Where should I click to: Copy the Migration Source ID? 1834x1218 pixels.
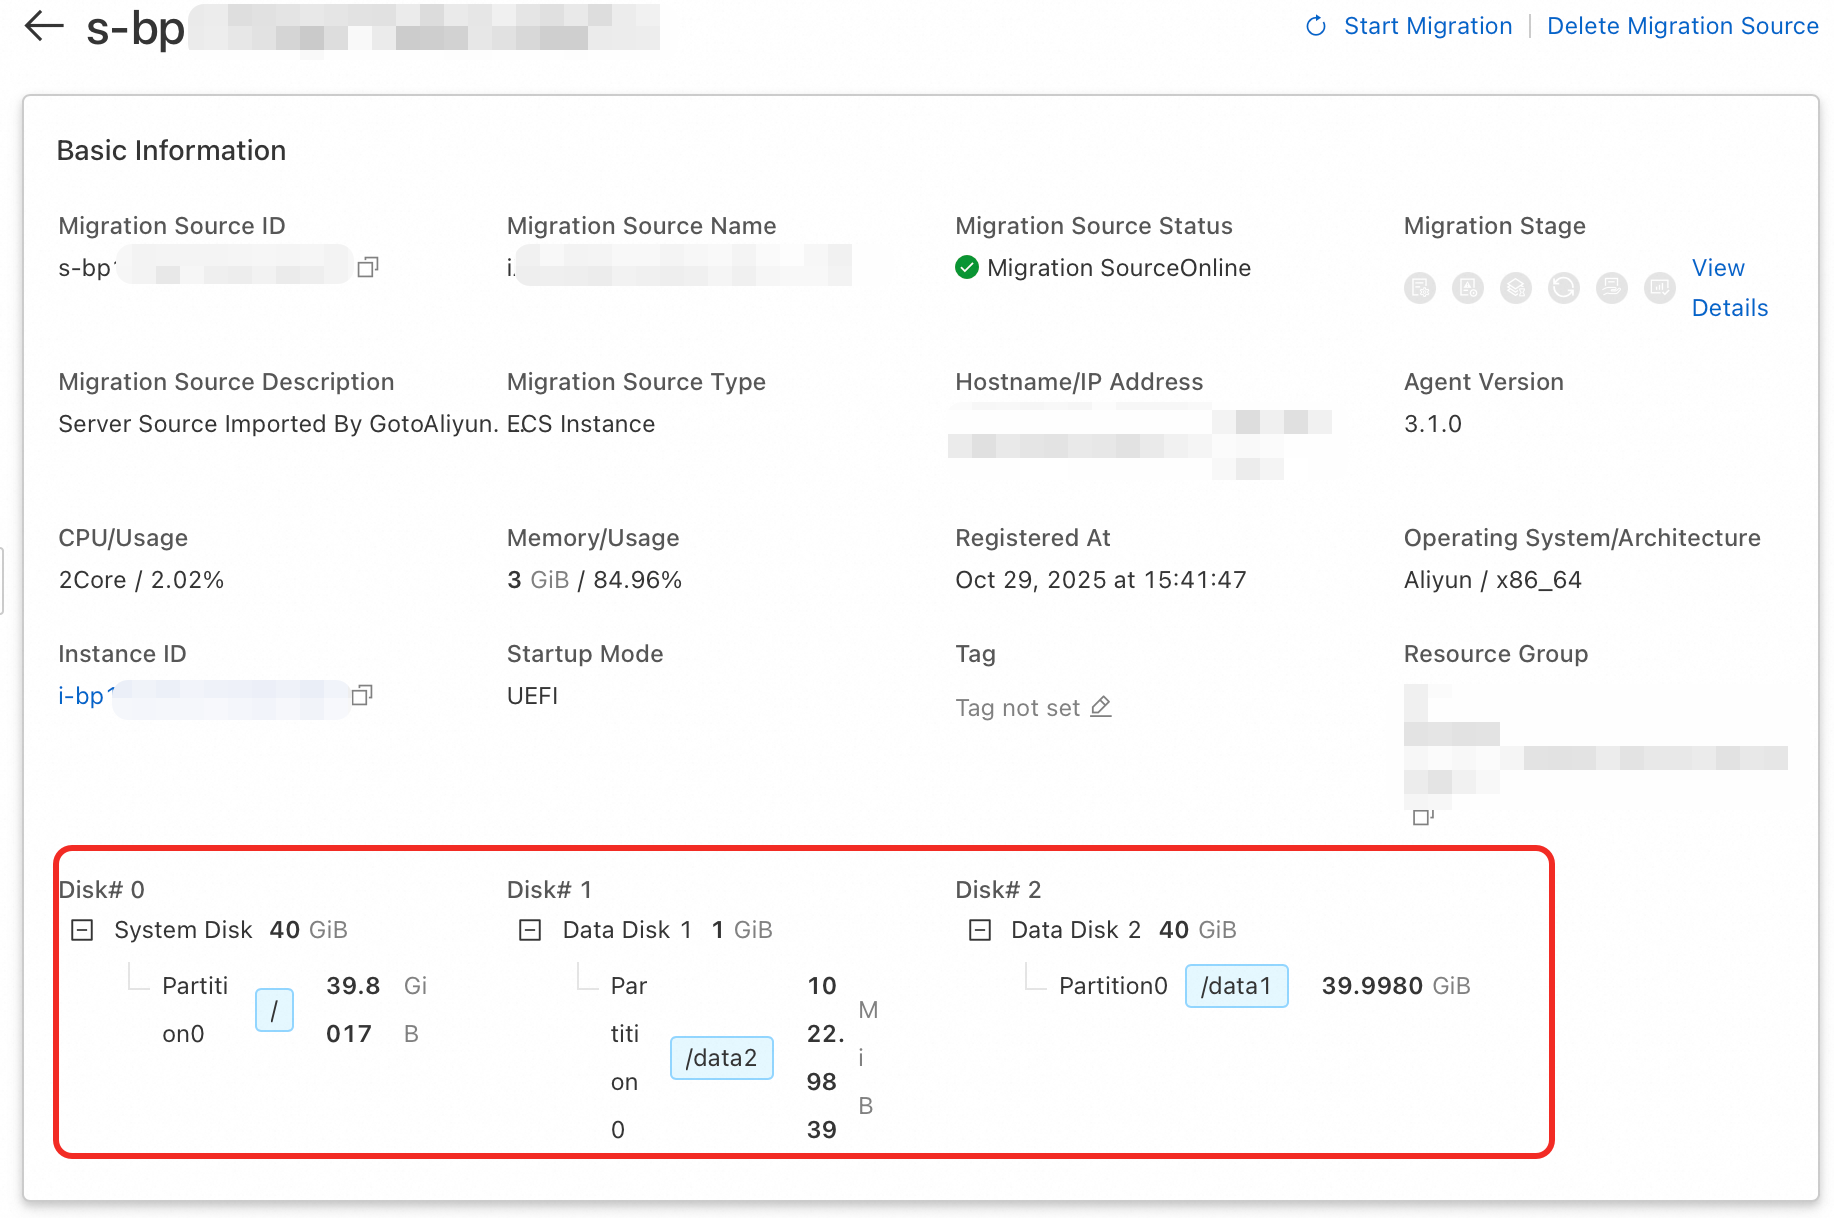coord(368,267)
